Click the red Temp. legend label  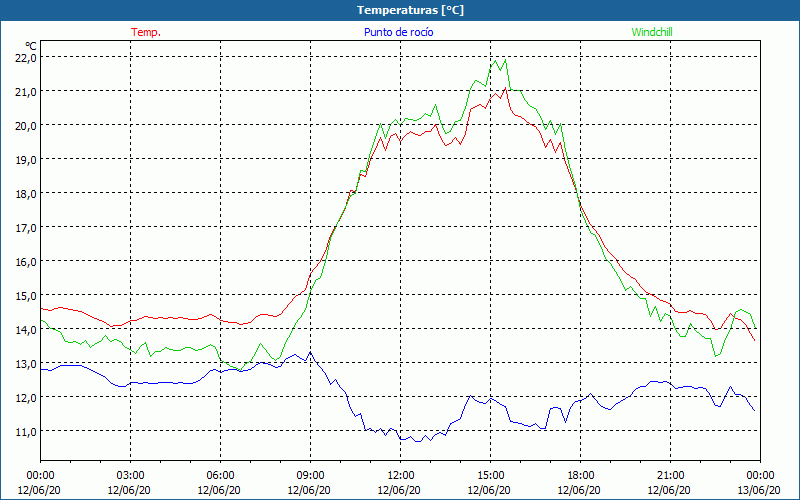tap(146, 32)
